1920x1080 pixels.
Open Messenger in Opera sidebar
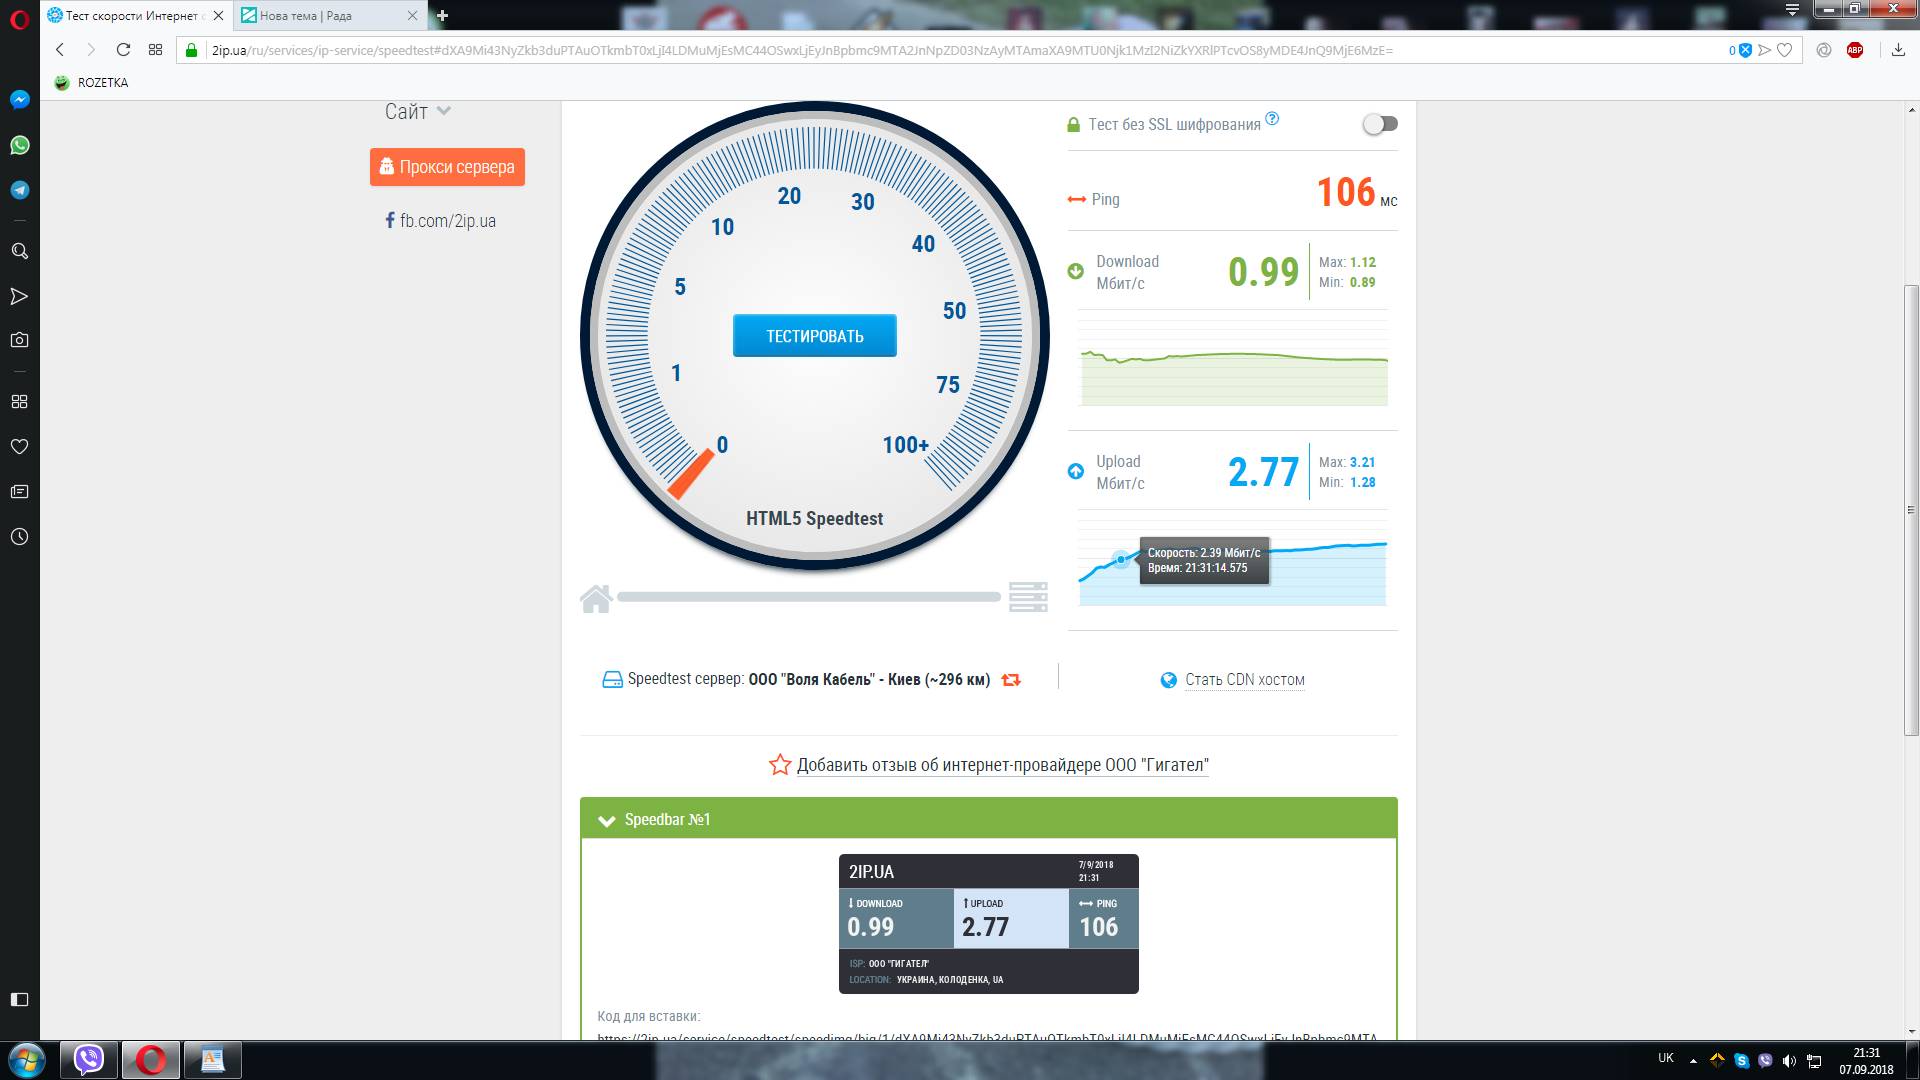(19, 100)
